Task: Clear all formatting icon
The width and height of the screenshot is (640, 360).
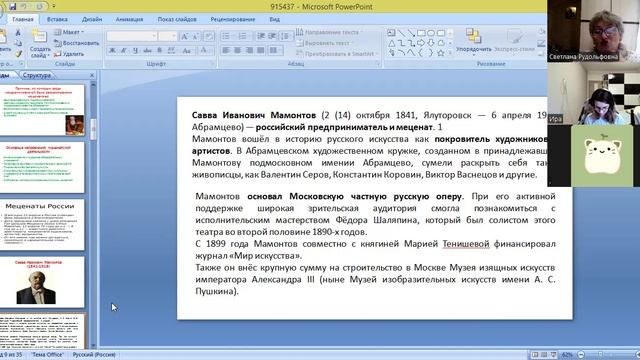Action: 209,37
